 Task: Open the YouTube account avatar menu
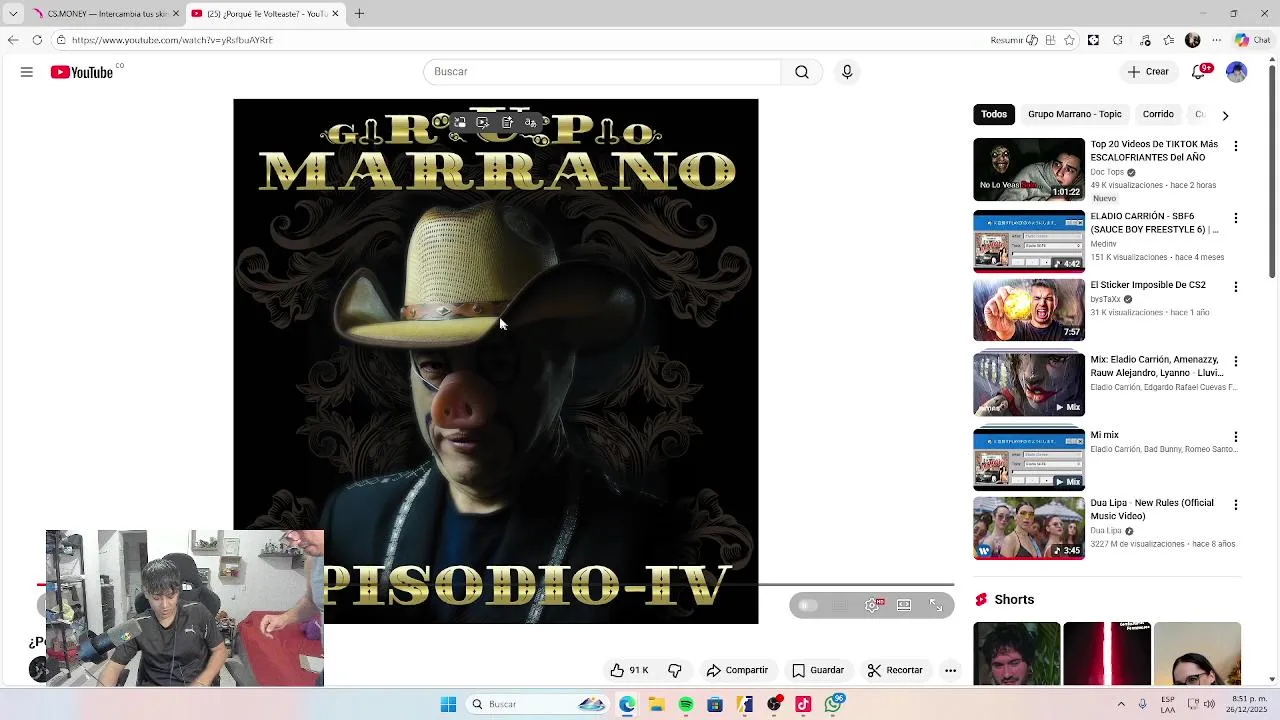click(x=1237, y=72)
